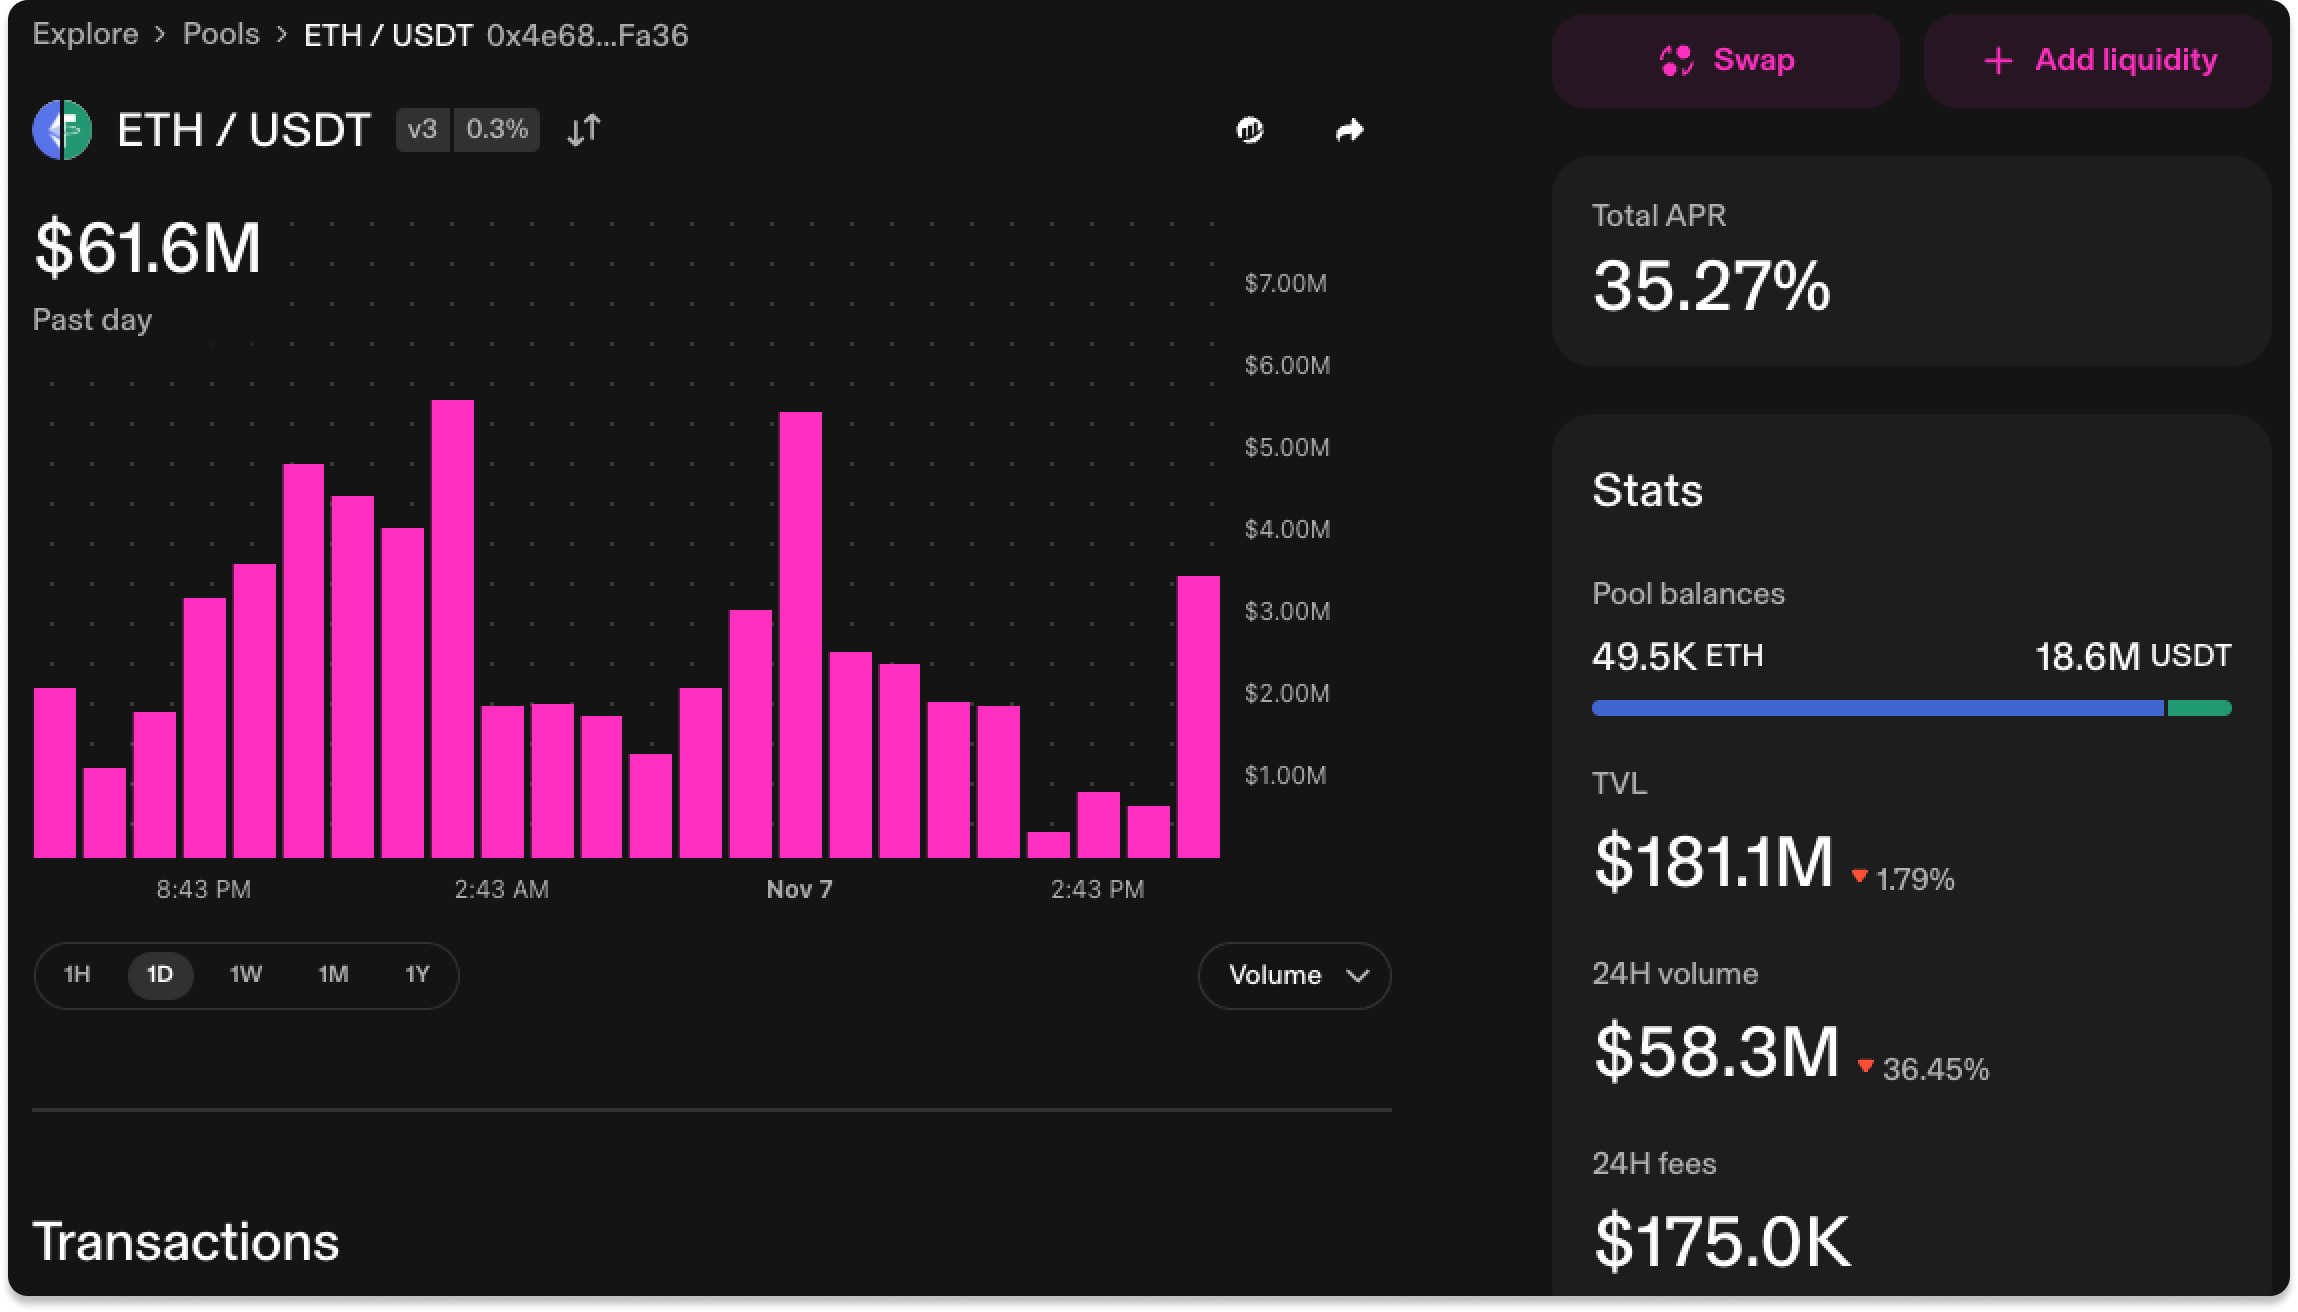Select the 1H time range
This screenshot has height=1312, width=2298.
click(77, 975)
